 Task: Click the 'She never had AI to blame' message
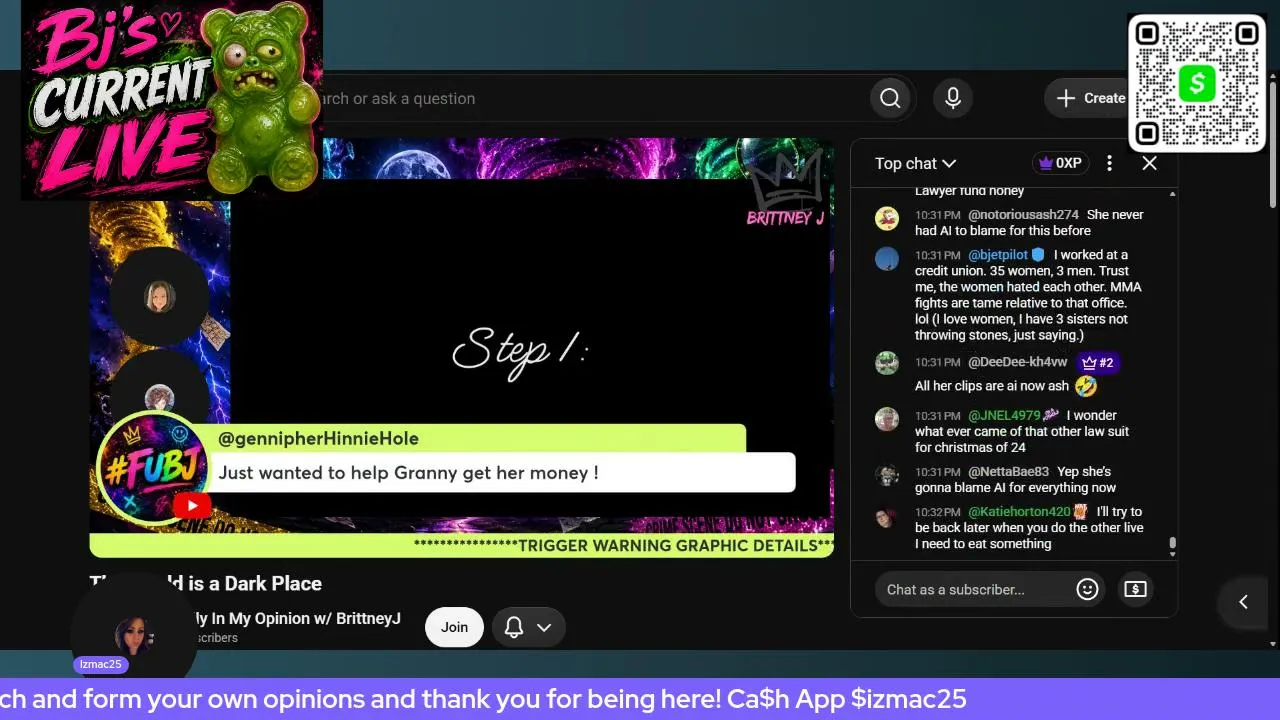point(1029,222)
